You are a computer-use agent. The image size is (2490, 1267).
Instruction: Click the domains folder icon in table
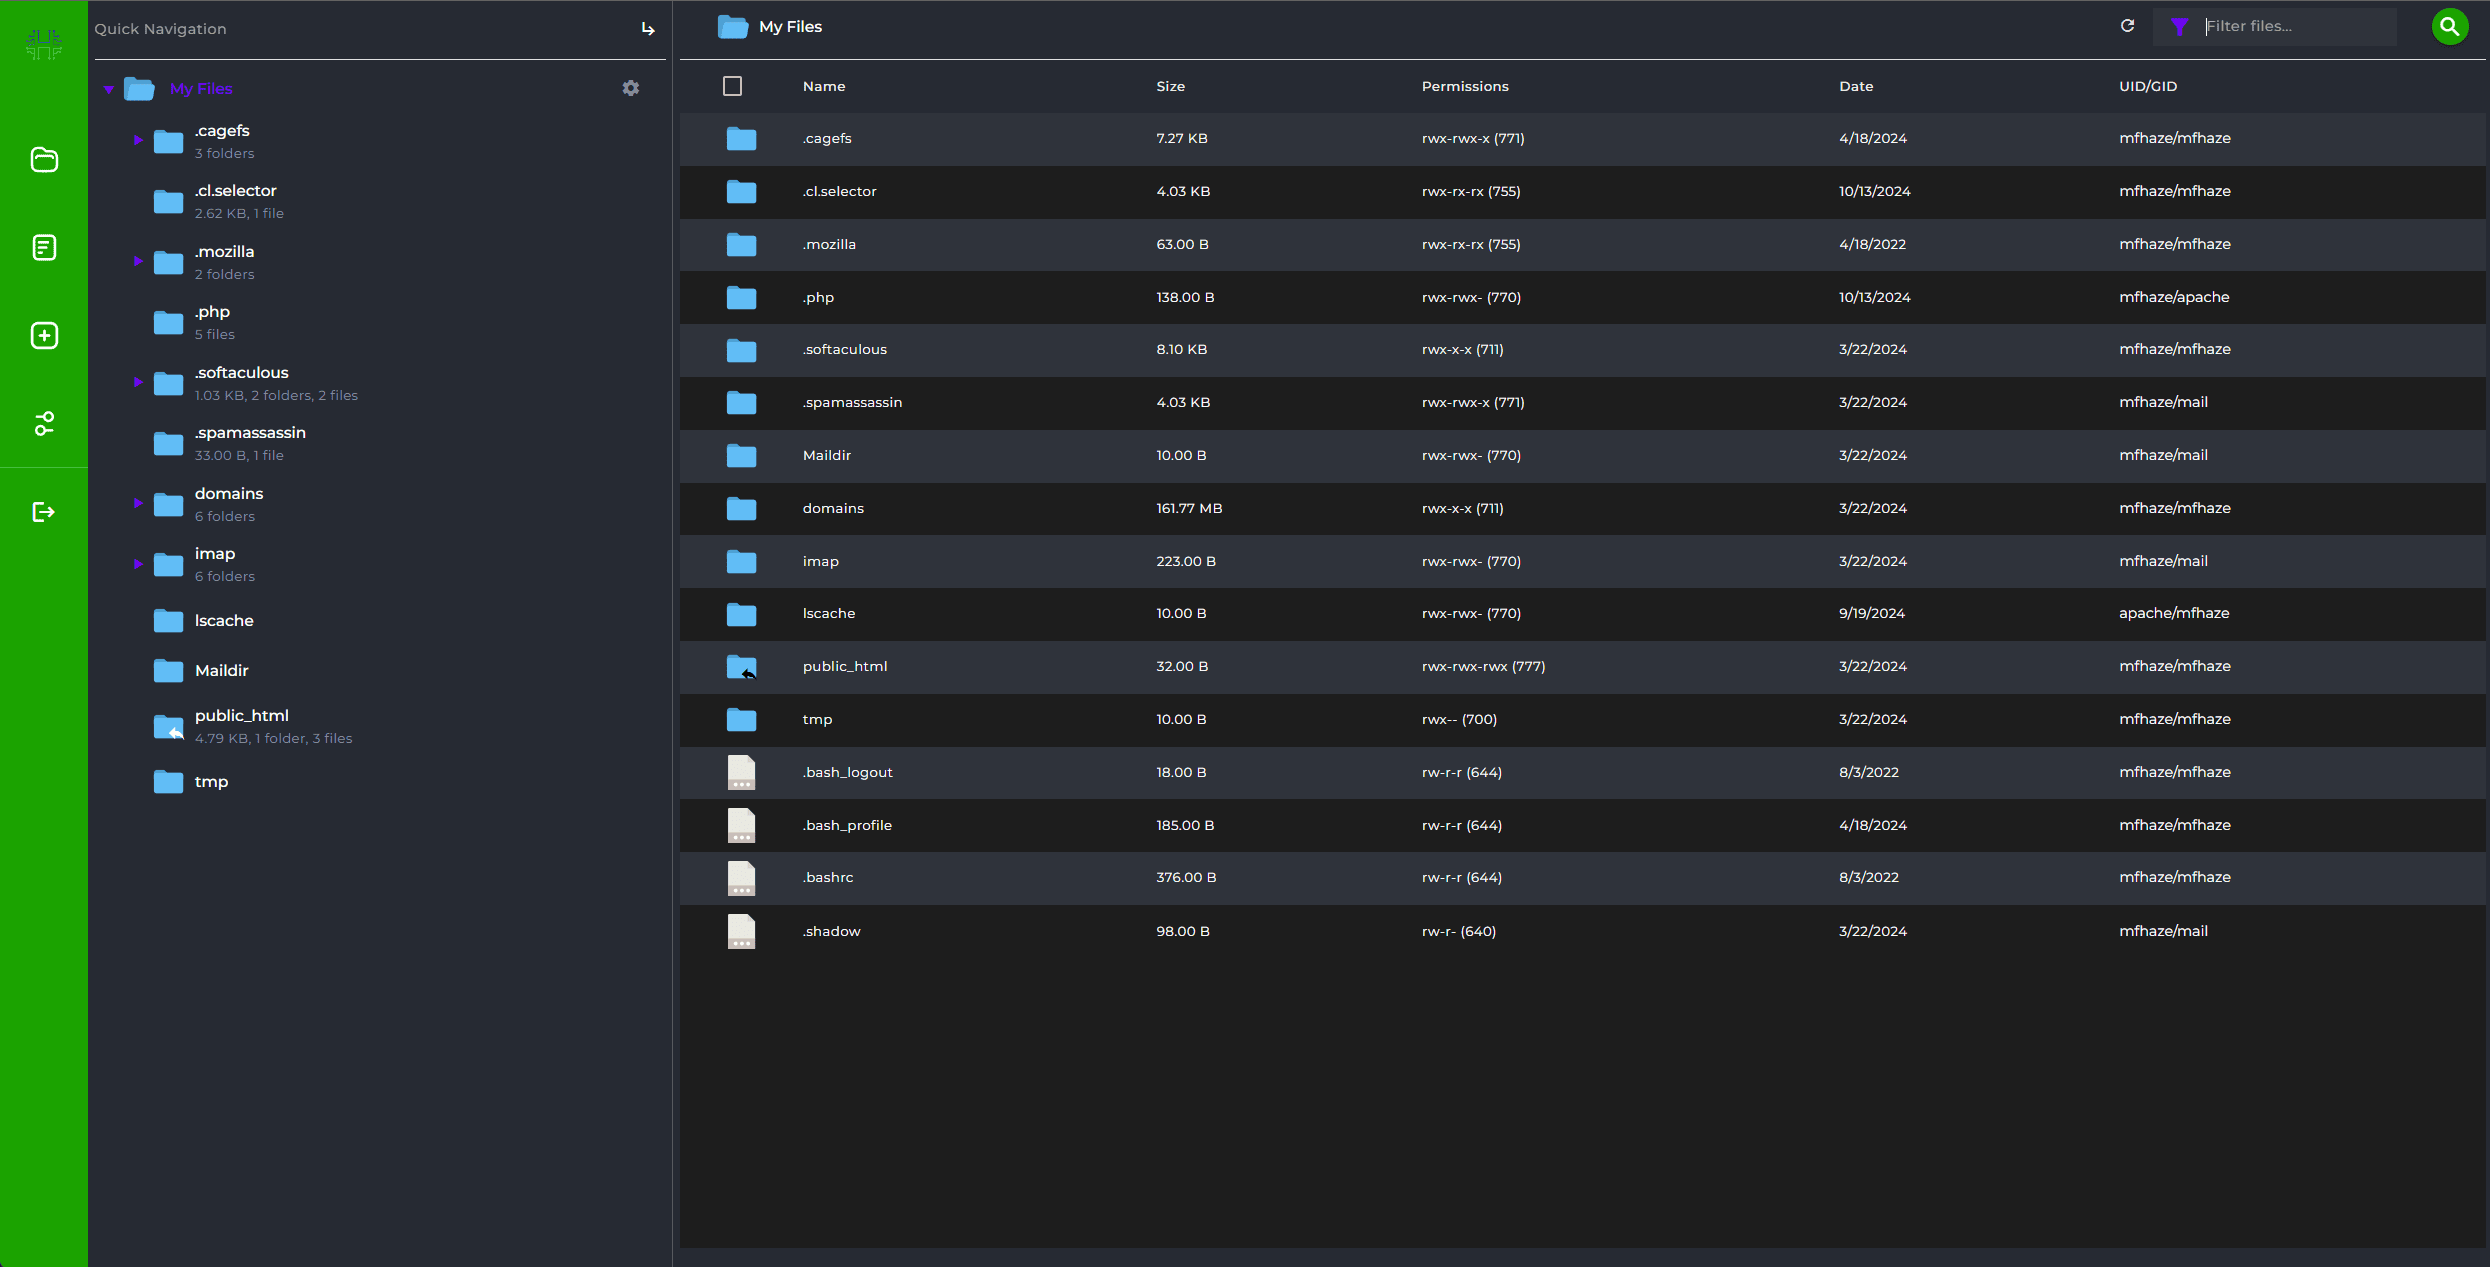click(741, 509)
